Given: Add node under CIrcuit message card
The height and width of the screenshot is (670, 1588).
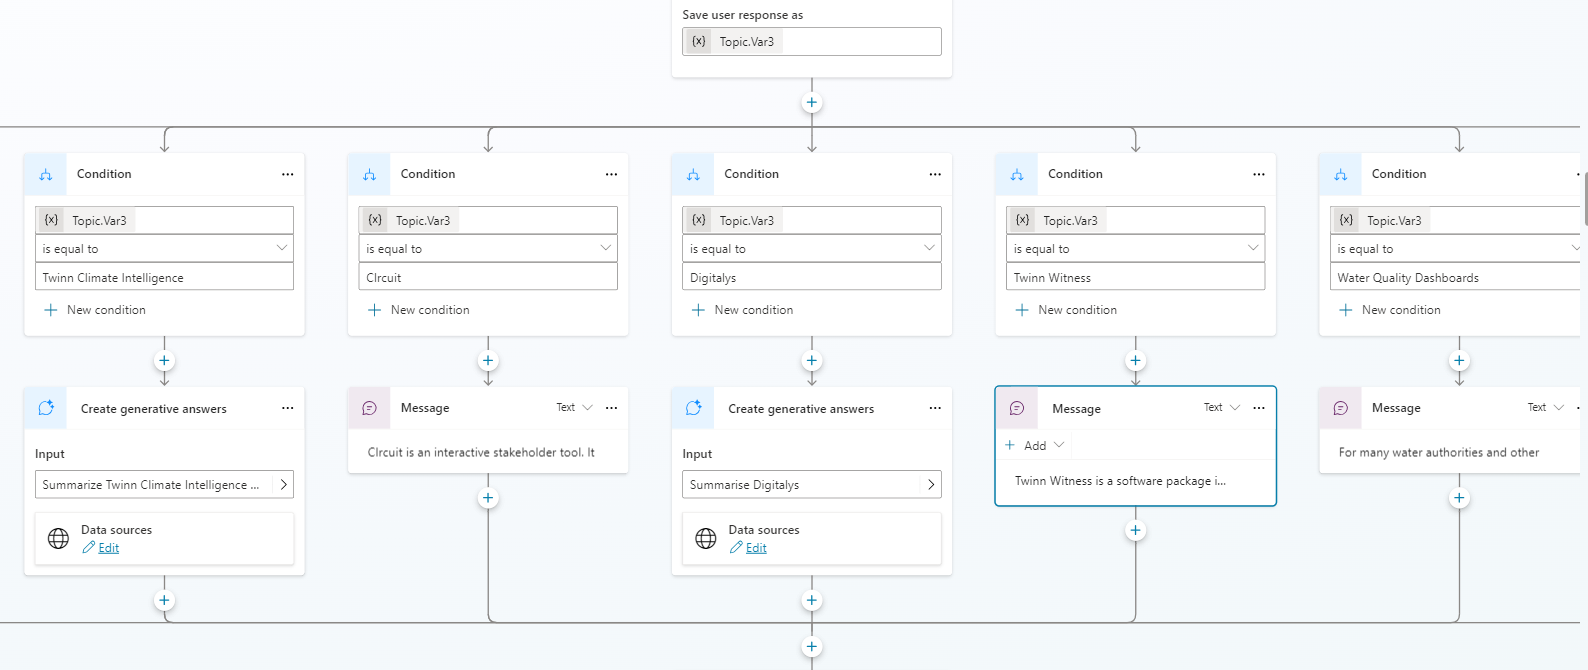Looking at the screenshot, I should click(x=488, y=498).
